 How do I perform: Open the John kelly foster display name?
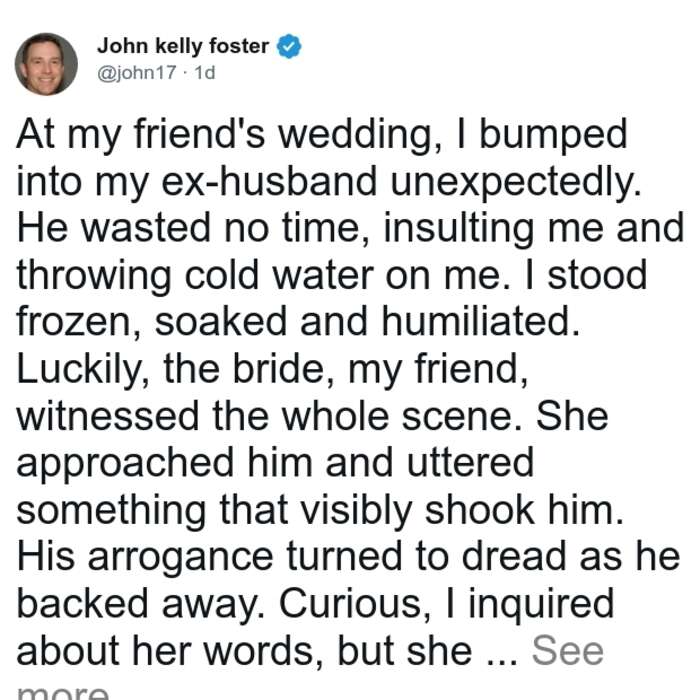183,46
